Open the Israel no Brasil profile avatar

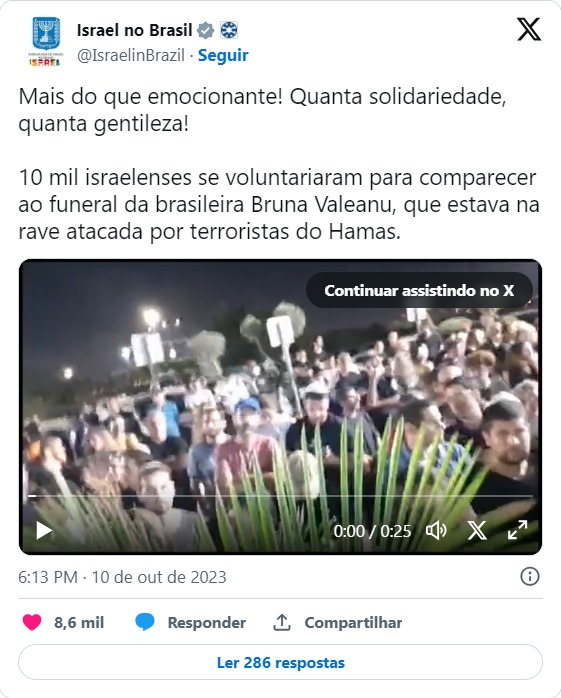45,41
